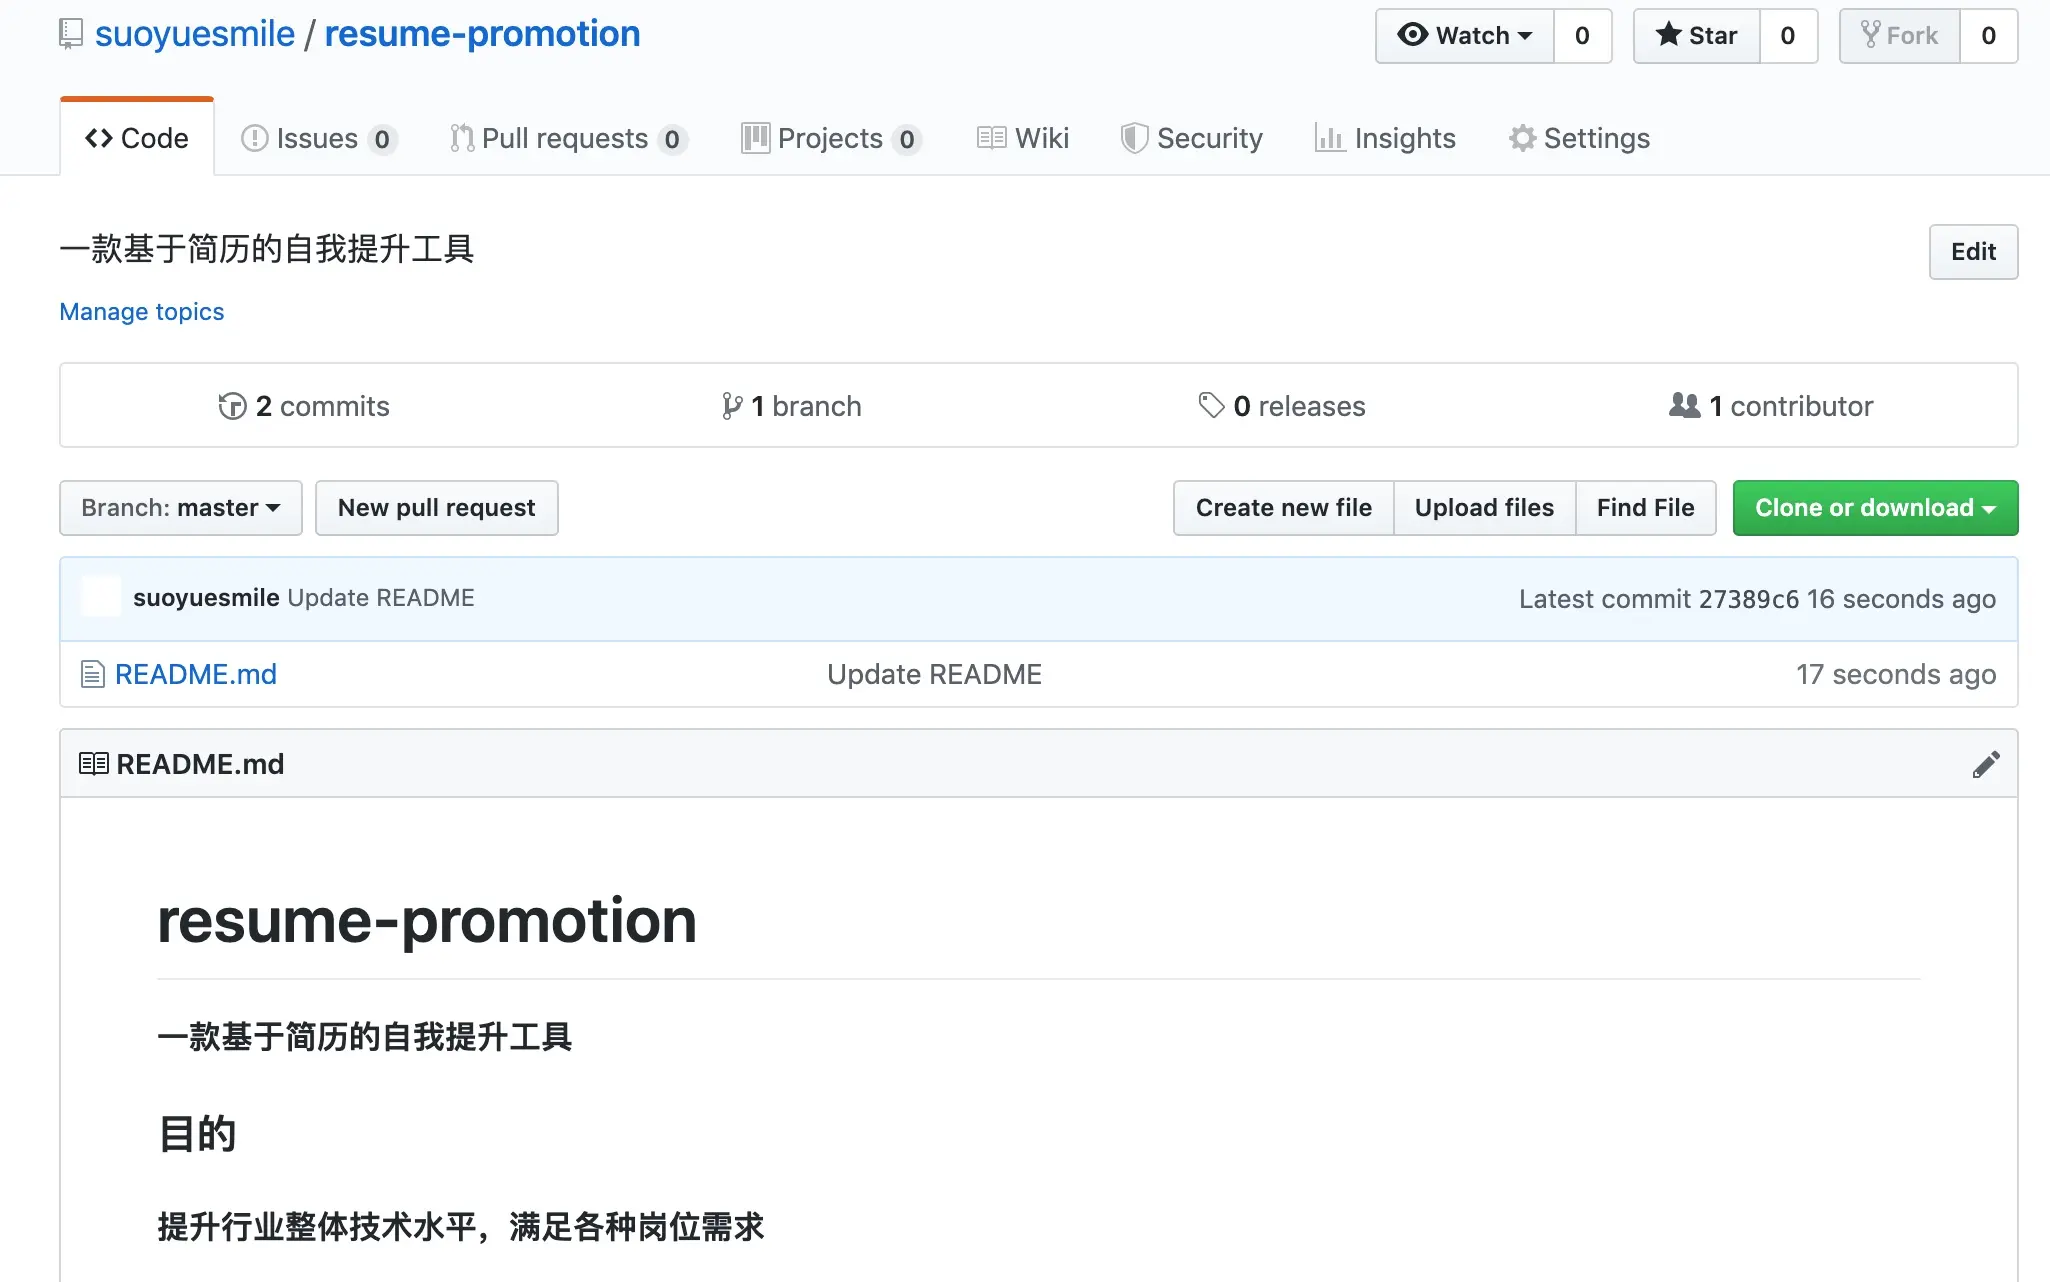Click the Manage topics link
This screenshot has height=1282, width=2050.
coord(142,312)
